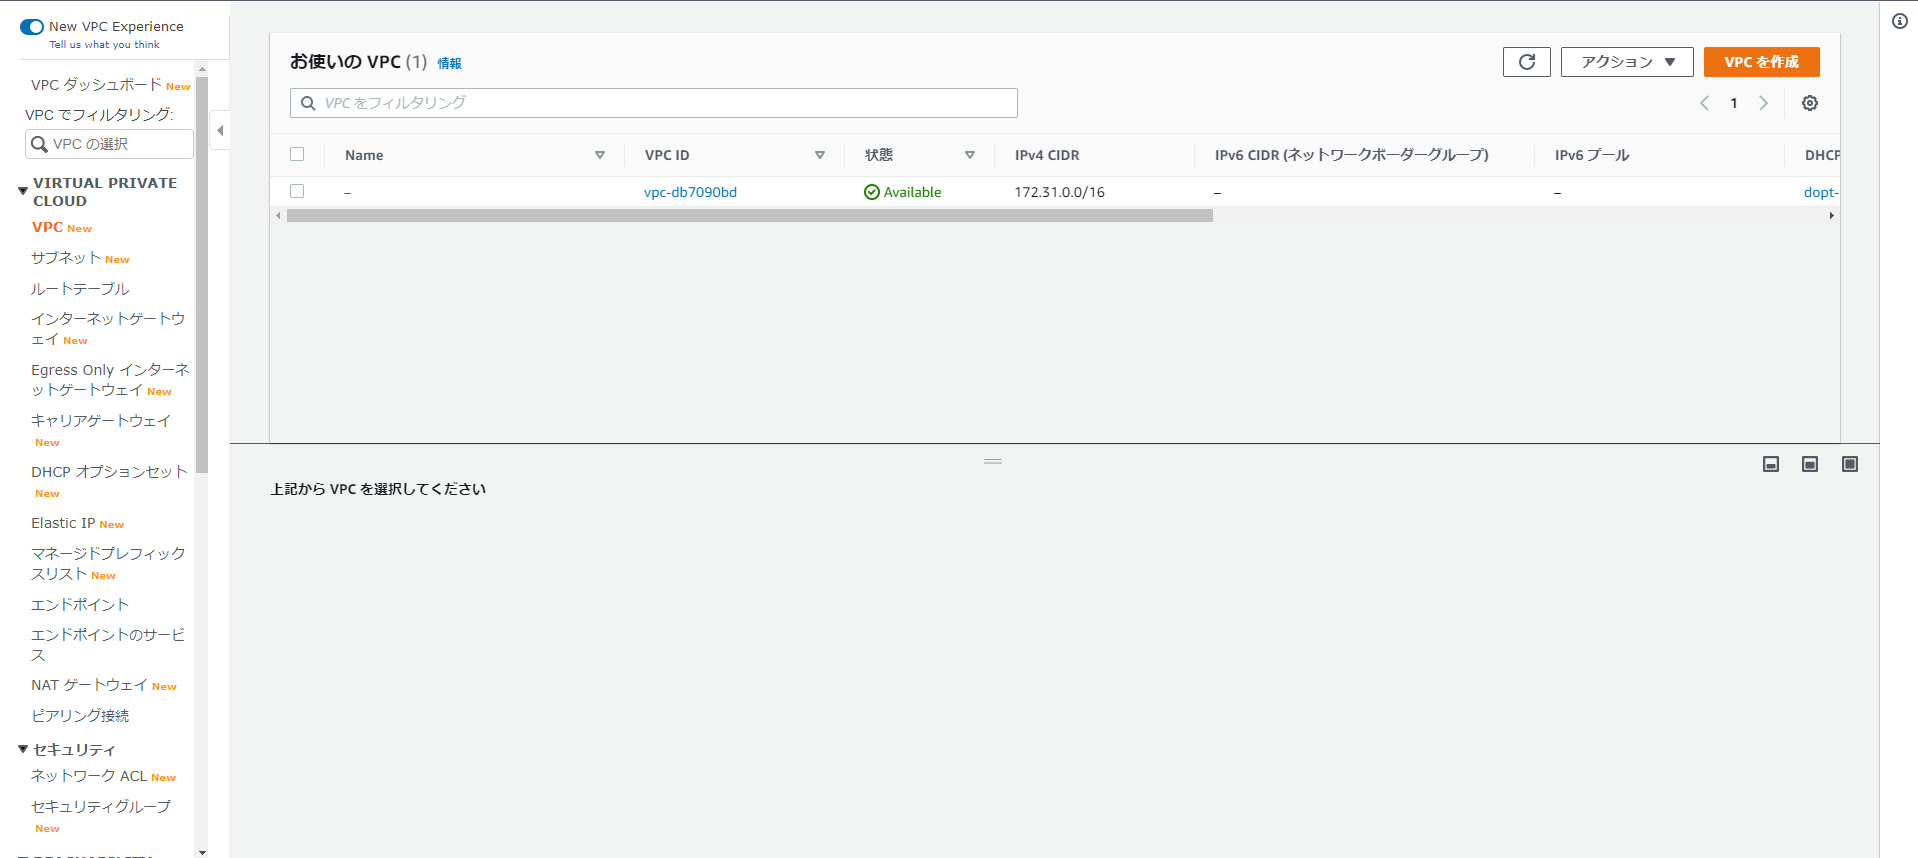Click the 情報 info link
The height and width of the screenshot is (858, 1918).
(x=449, y=63)
